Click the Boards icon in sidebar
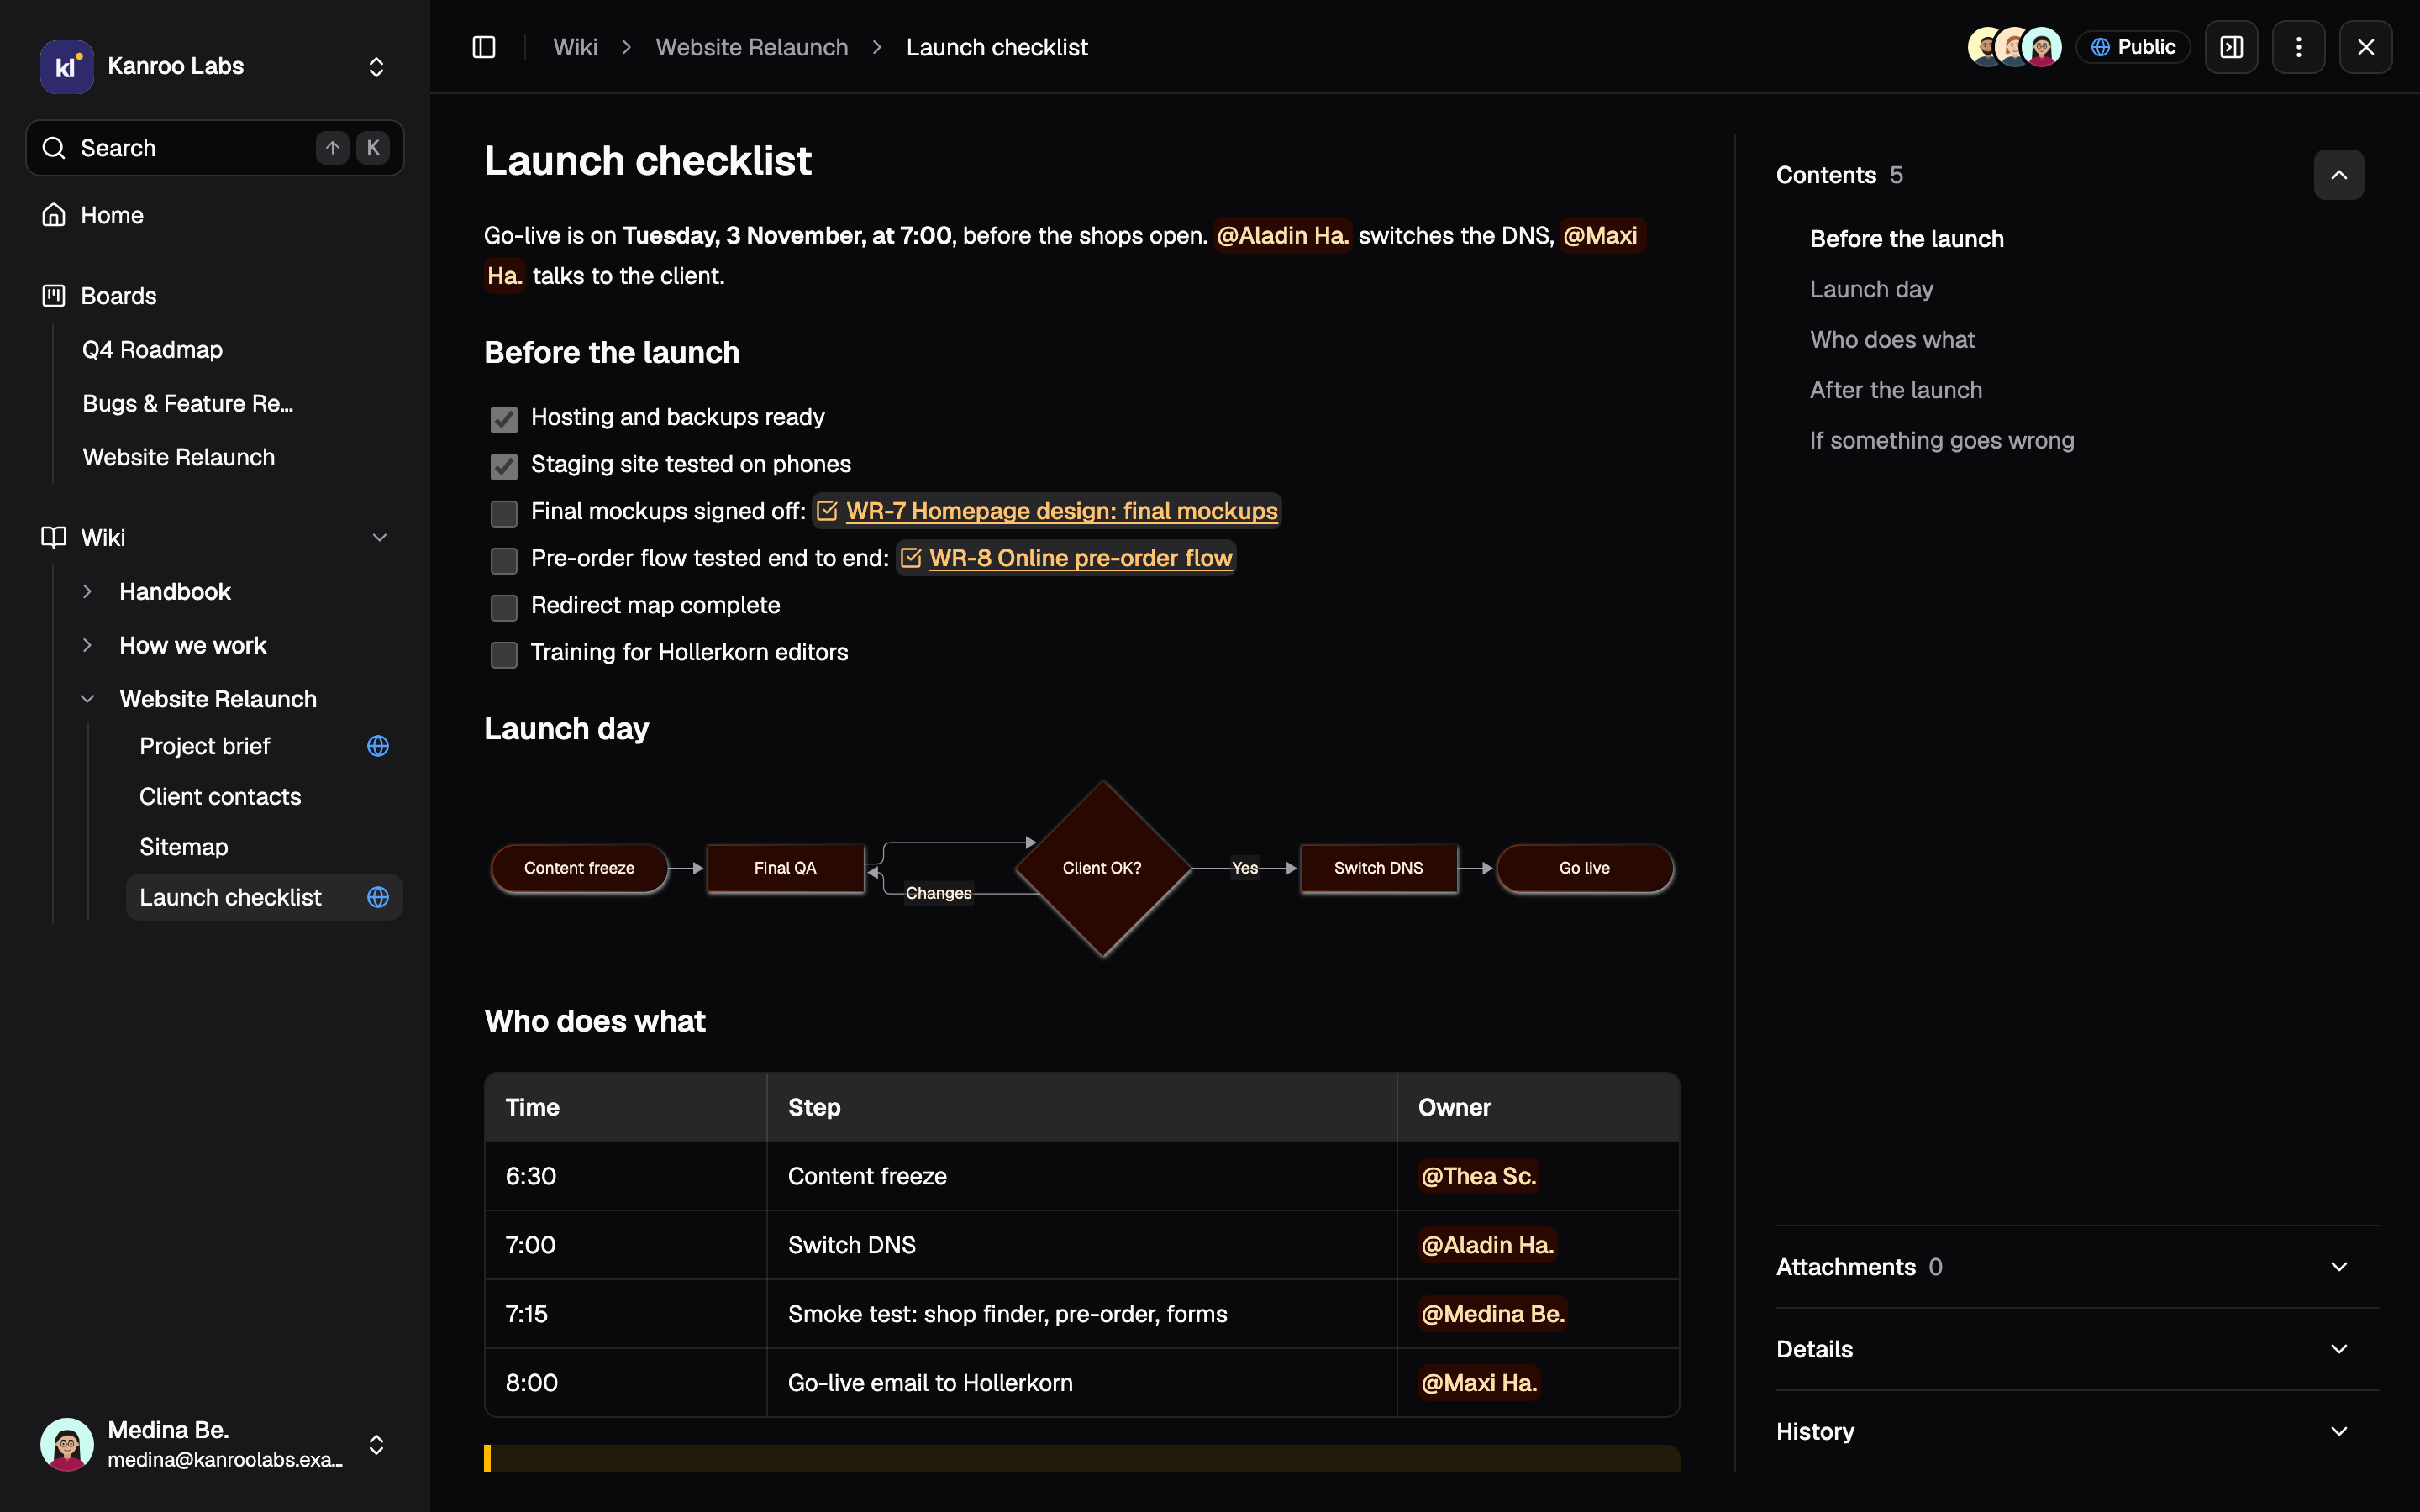2420x1512 pixels. (54, 296)
